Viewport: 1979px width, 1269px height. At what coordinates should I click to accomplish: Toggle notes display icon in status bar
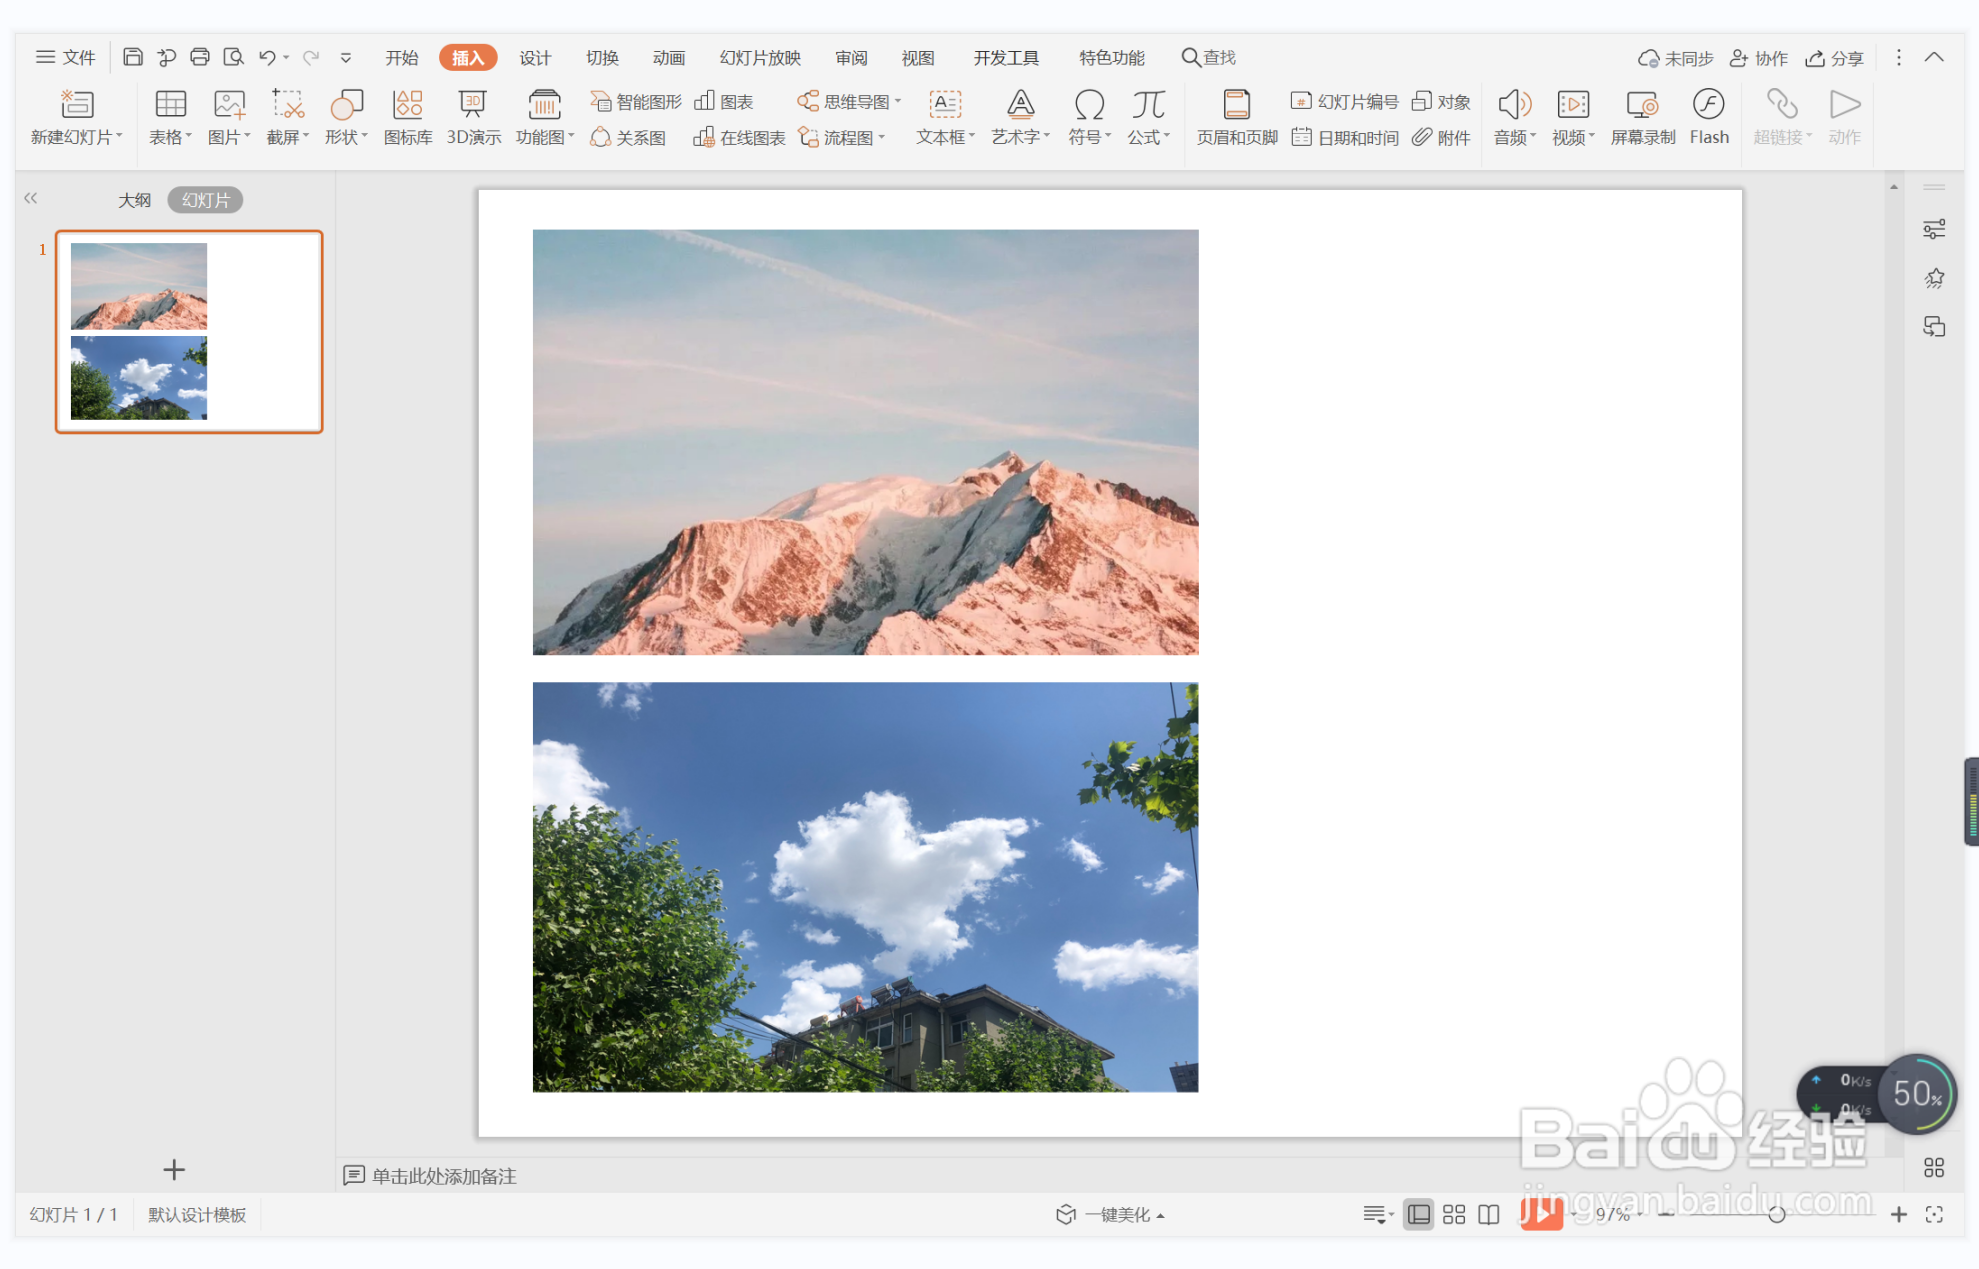tap(1377, 1214)
